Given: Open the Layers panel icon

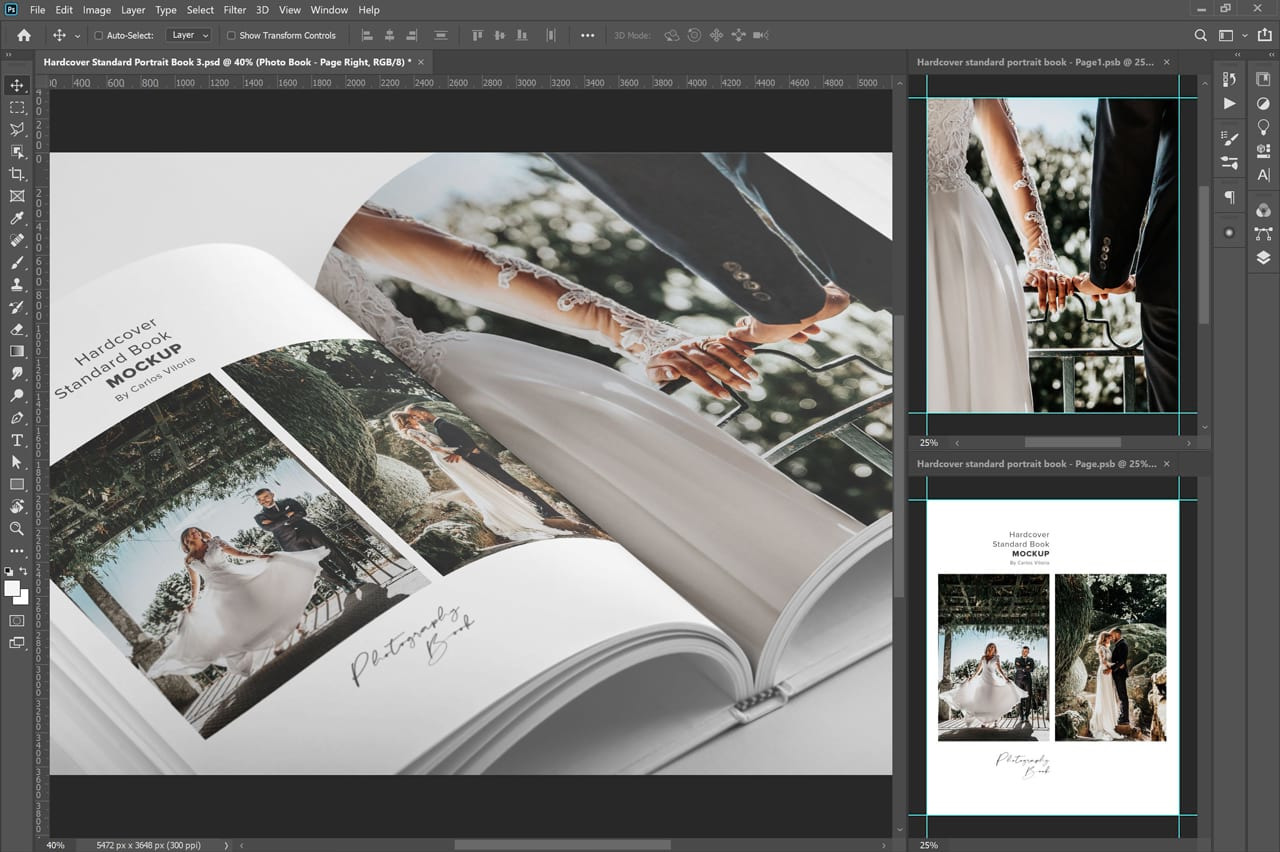Looking at the screenshot, I should point(1263,257).
